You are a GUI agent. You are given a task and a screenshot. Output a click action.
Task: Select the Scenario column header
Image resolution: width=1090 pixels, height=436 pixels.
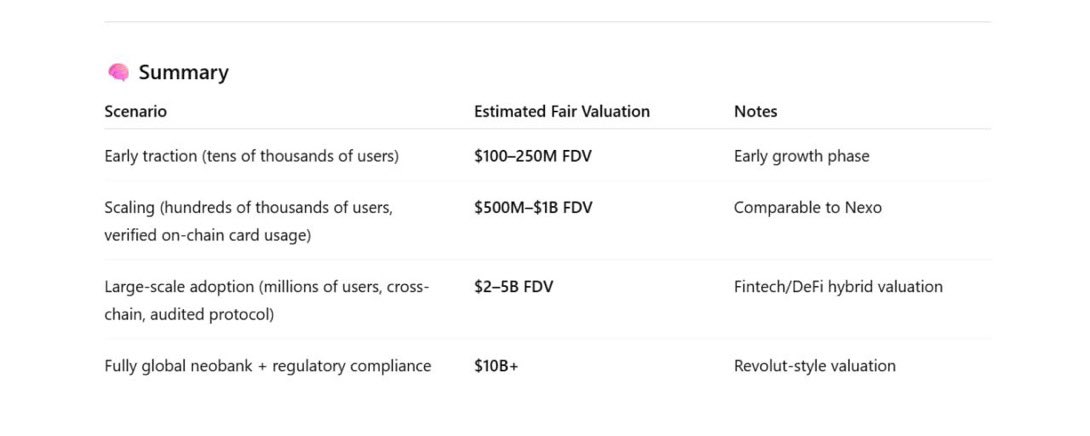click(135, 112)
